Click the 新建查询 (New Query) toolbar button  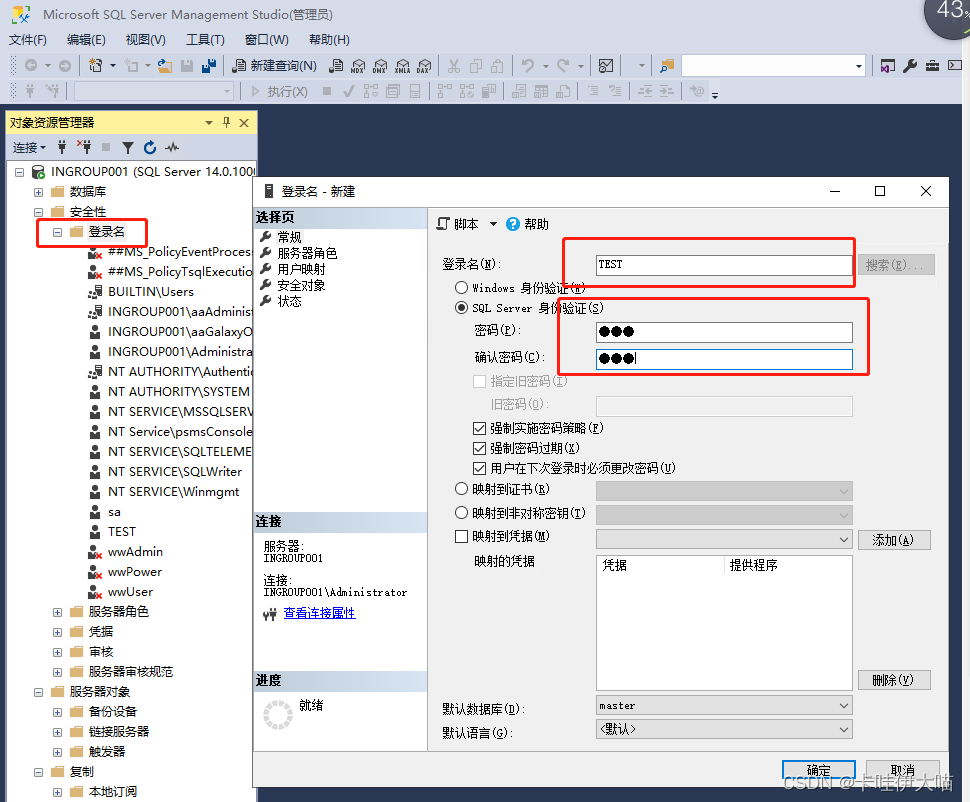point(275,66)
